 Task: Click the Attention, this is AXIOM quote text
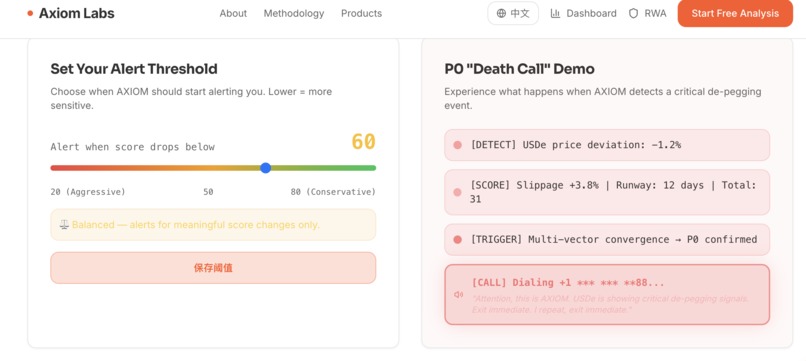click(x=610, y=304)
